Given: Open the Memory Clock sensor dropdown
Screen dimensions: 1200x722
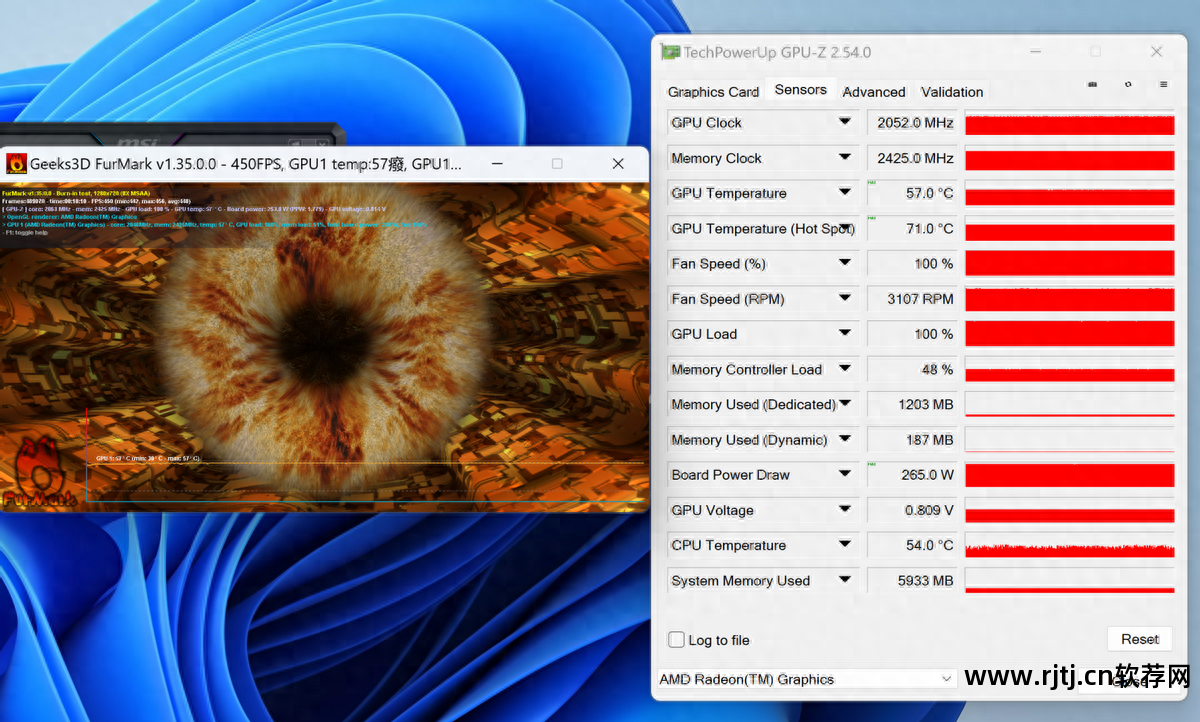Looking at the screenshot, I should [x=845, y=158].
